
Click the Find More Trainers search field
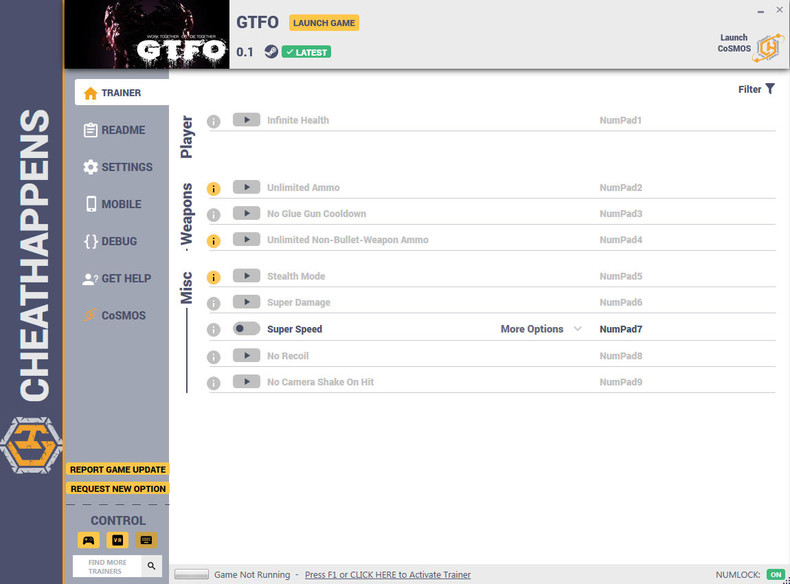point(107,566)
